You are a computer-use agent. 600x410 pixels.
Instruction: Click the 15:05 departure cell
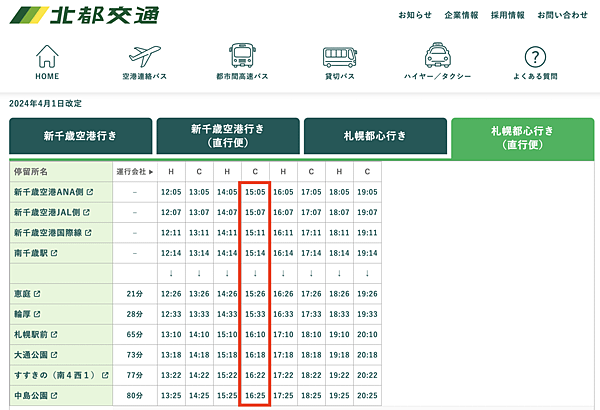(255, 192)
